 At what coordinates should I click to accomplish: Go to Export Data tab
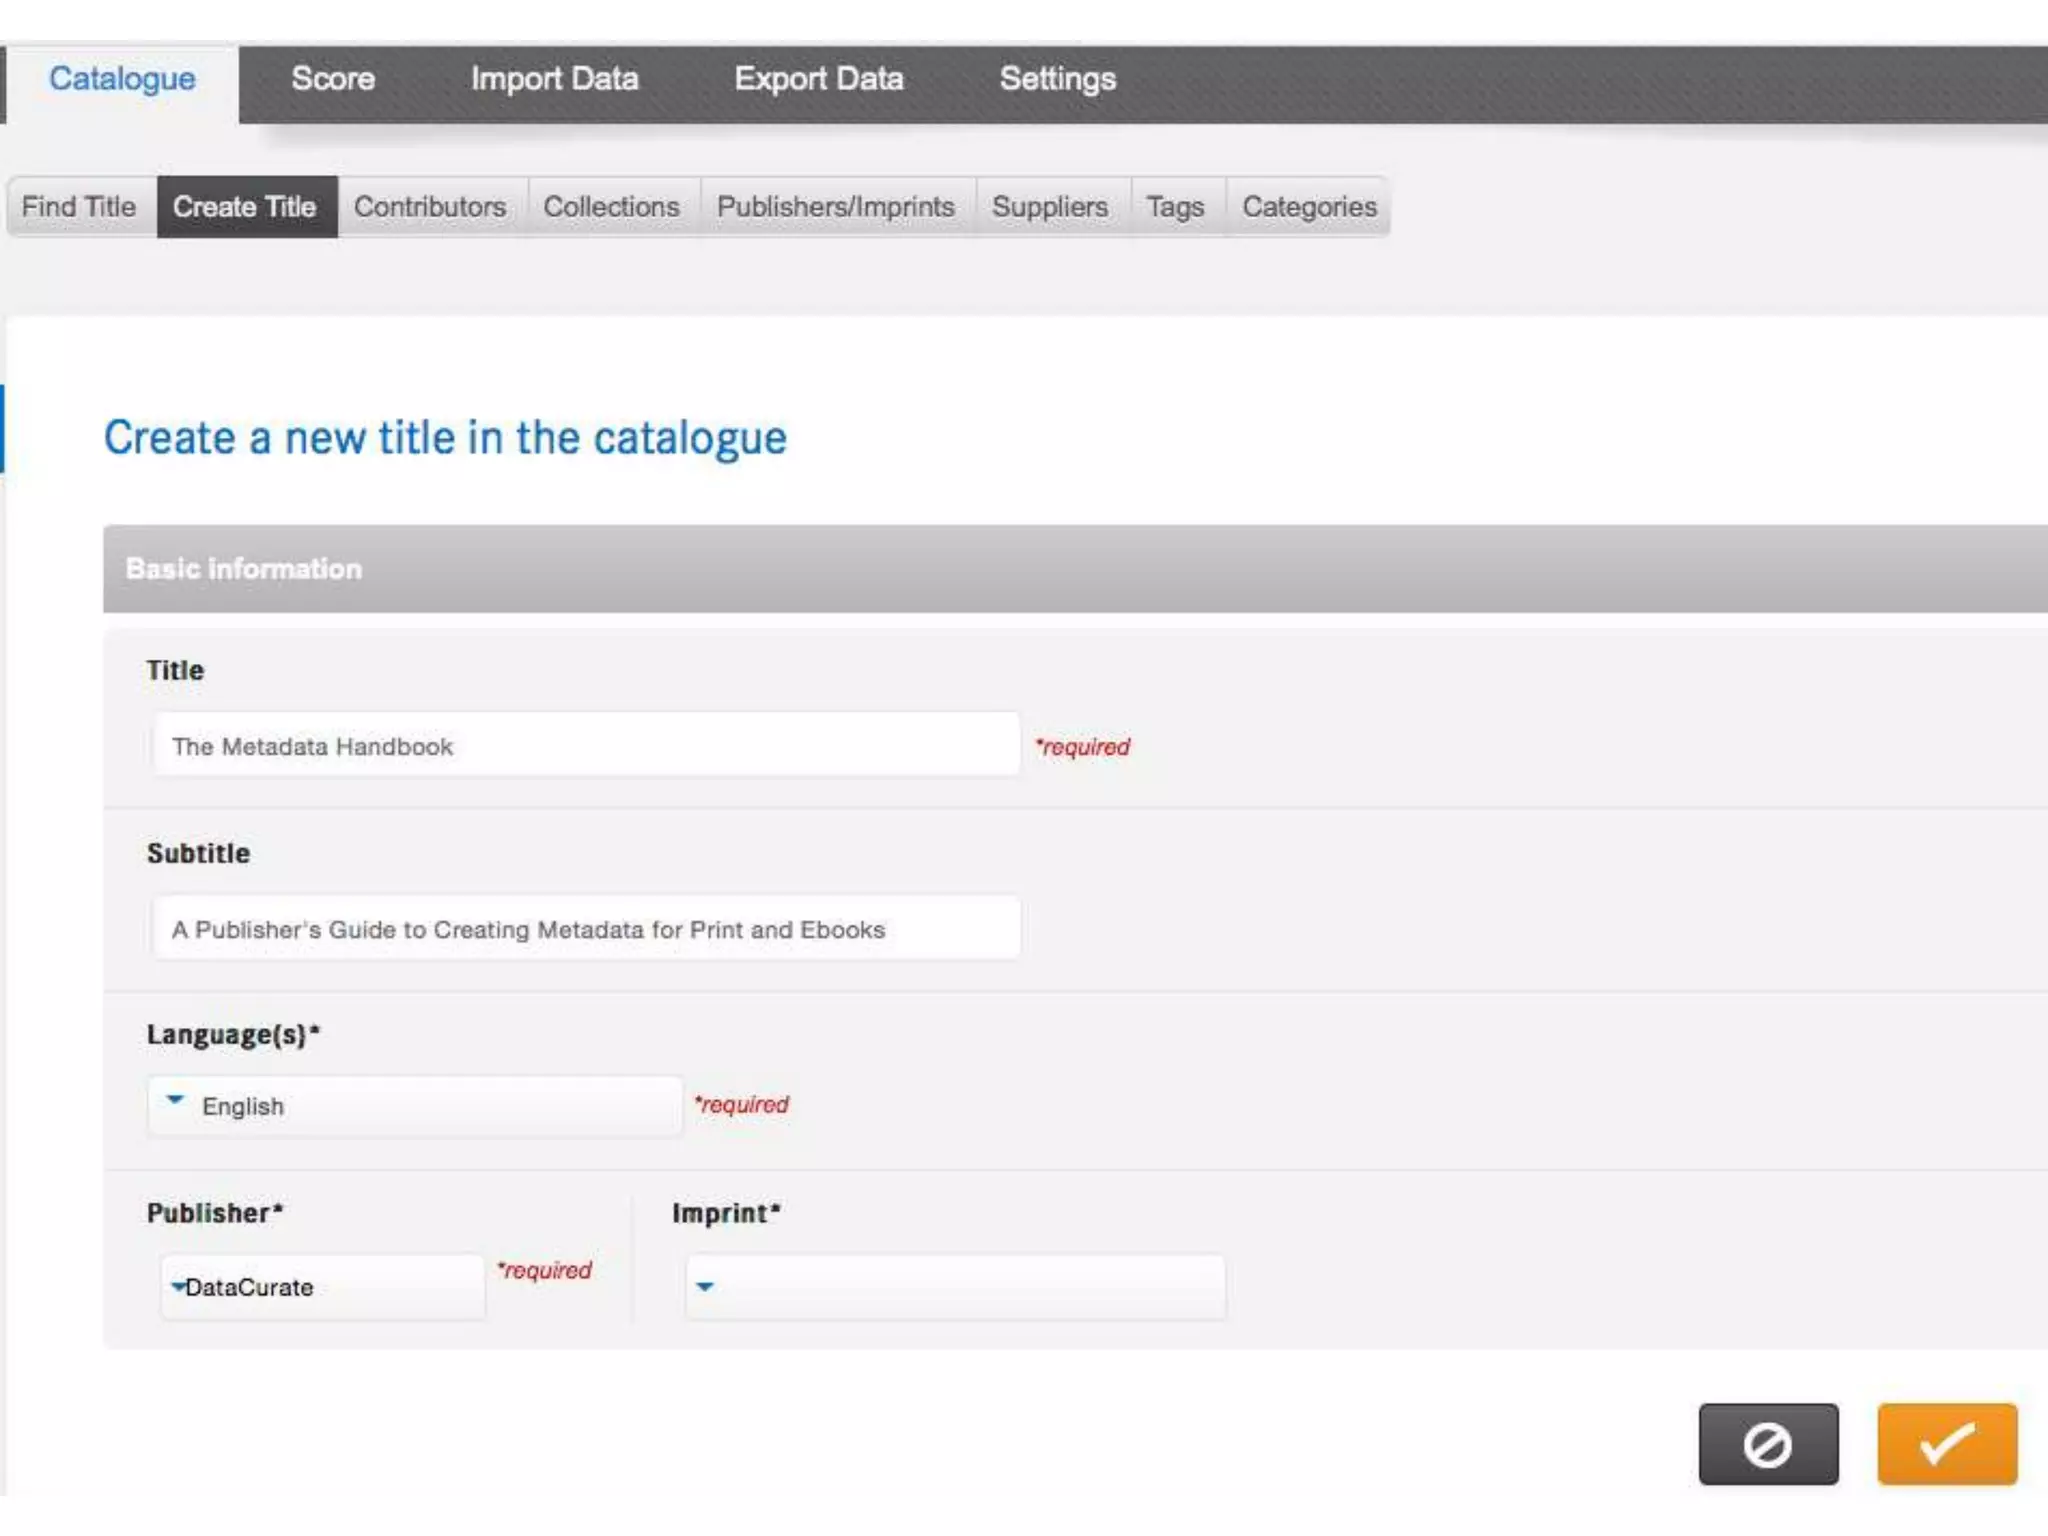click(x=818, y=79)
